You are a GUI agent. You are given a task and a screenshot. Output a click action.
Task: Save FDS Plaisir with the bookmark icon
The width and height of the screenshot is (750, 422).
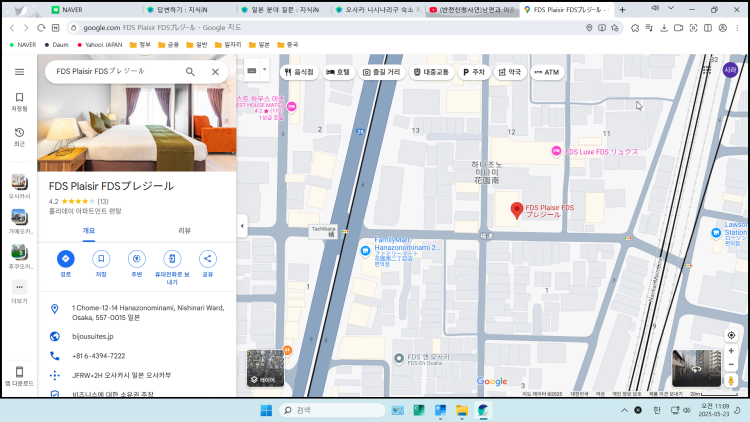point(101,259)
